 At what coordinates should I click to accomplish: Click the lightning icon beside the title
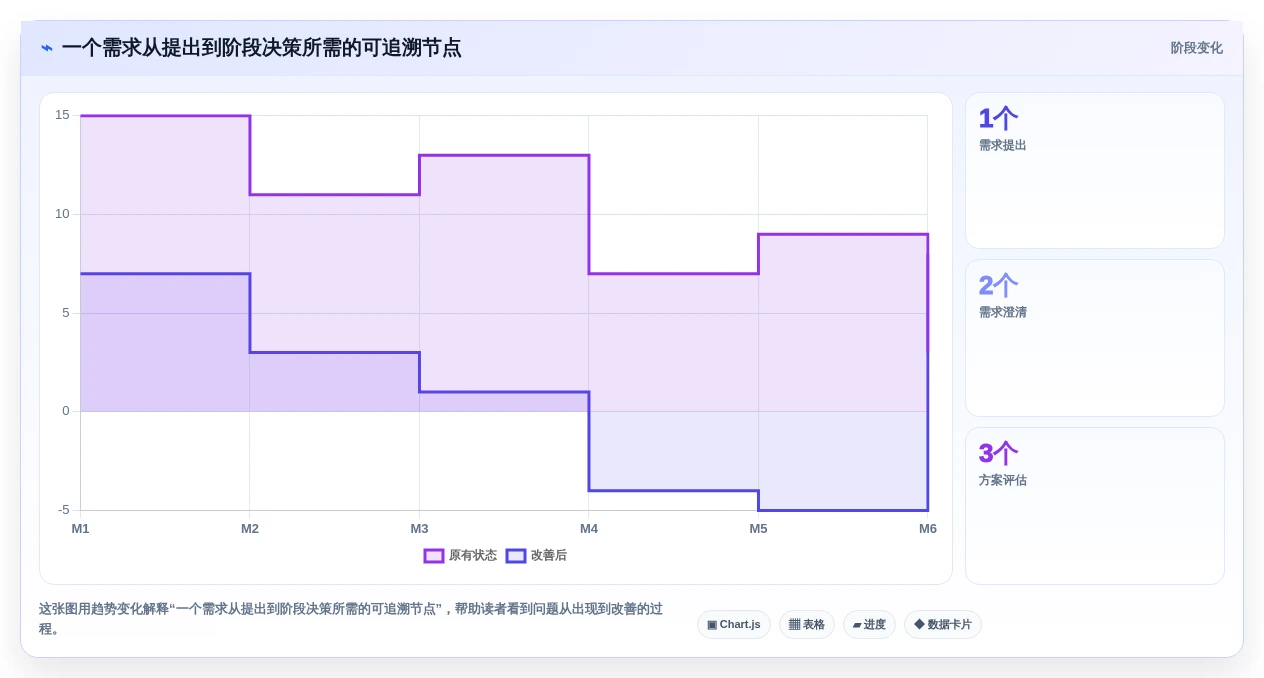(x=47, y=48)
